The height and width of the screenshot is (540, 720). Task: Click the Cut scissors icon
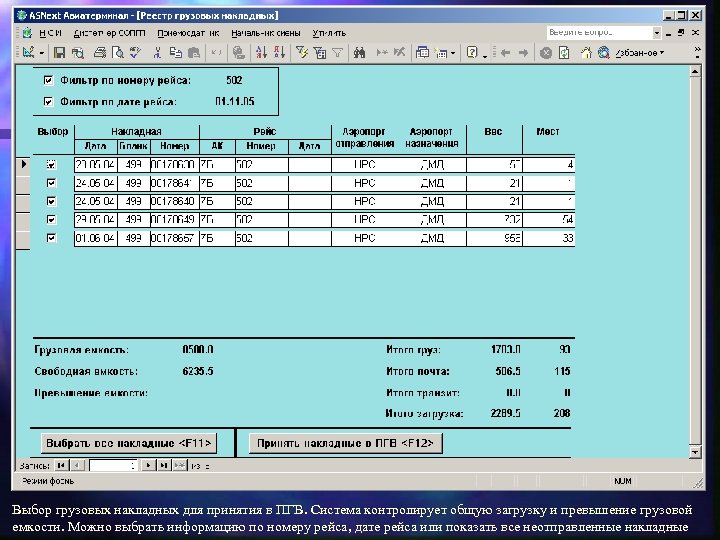(157, 53)
